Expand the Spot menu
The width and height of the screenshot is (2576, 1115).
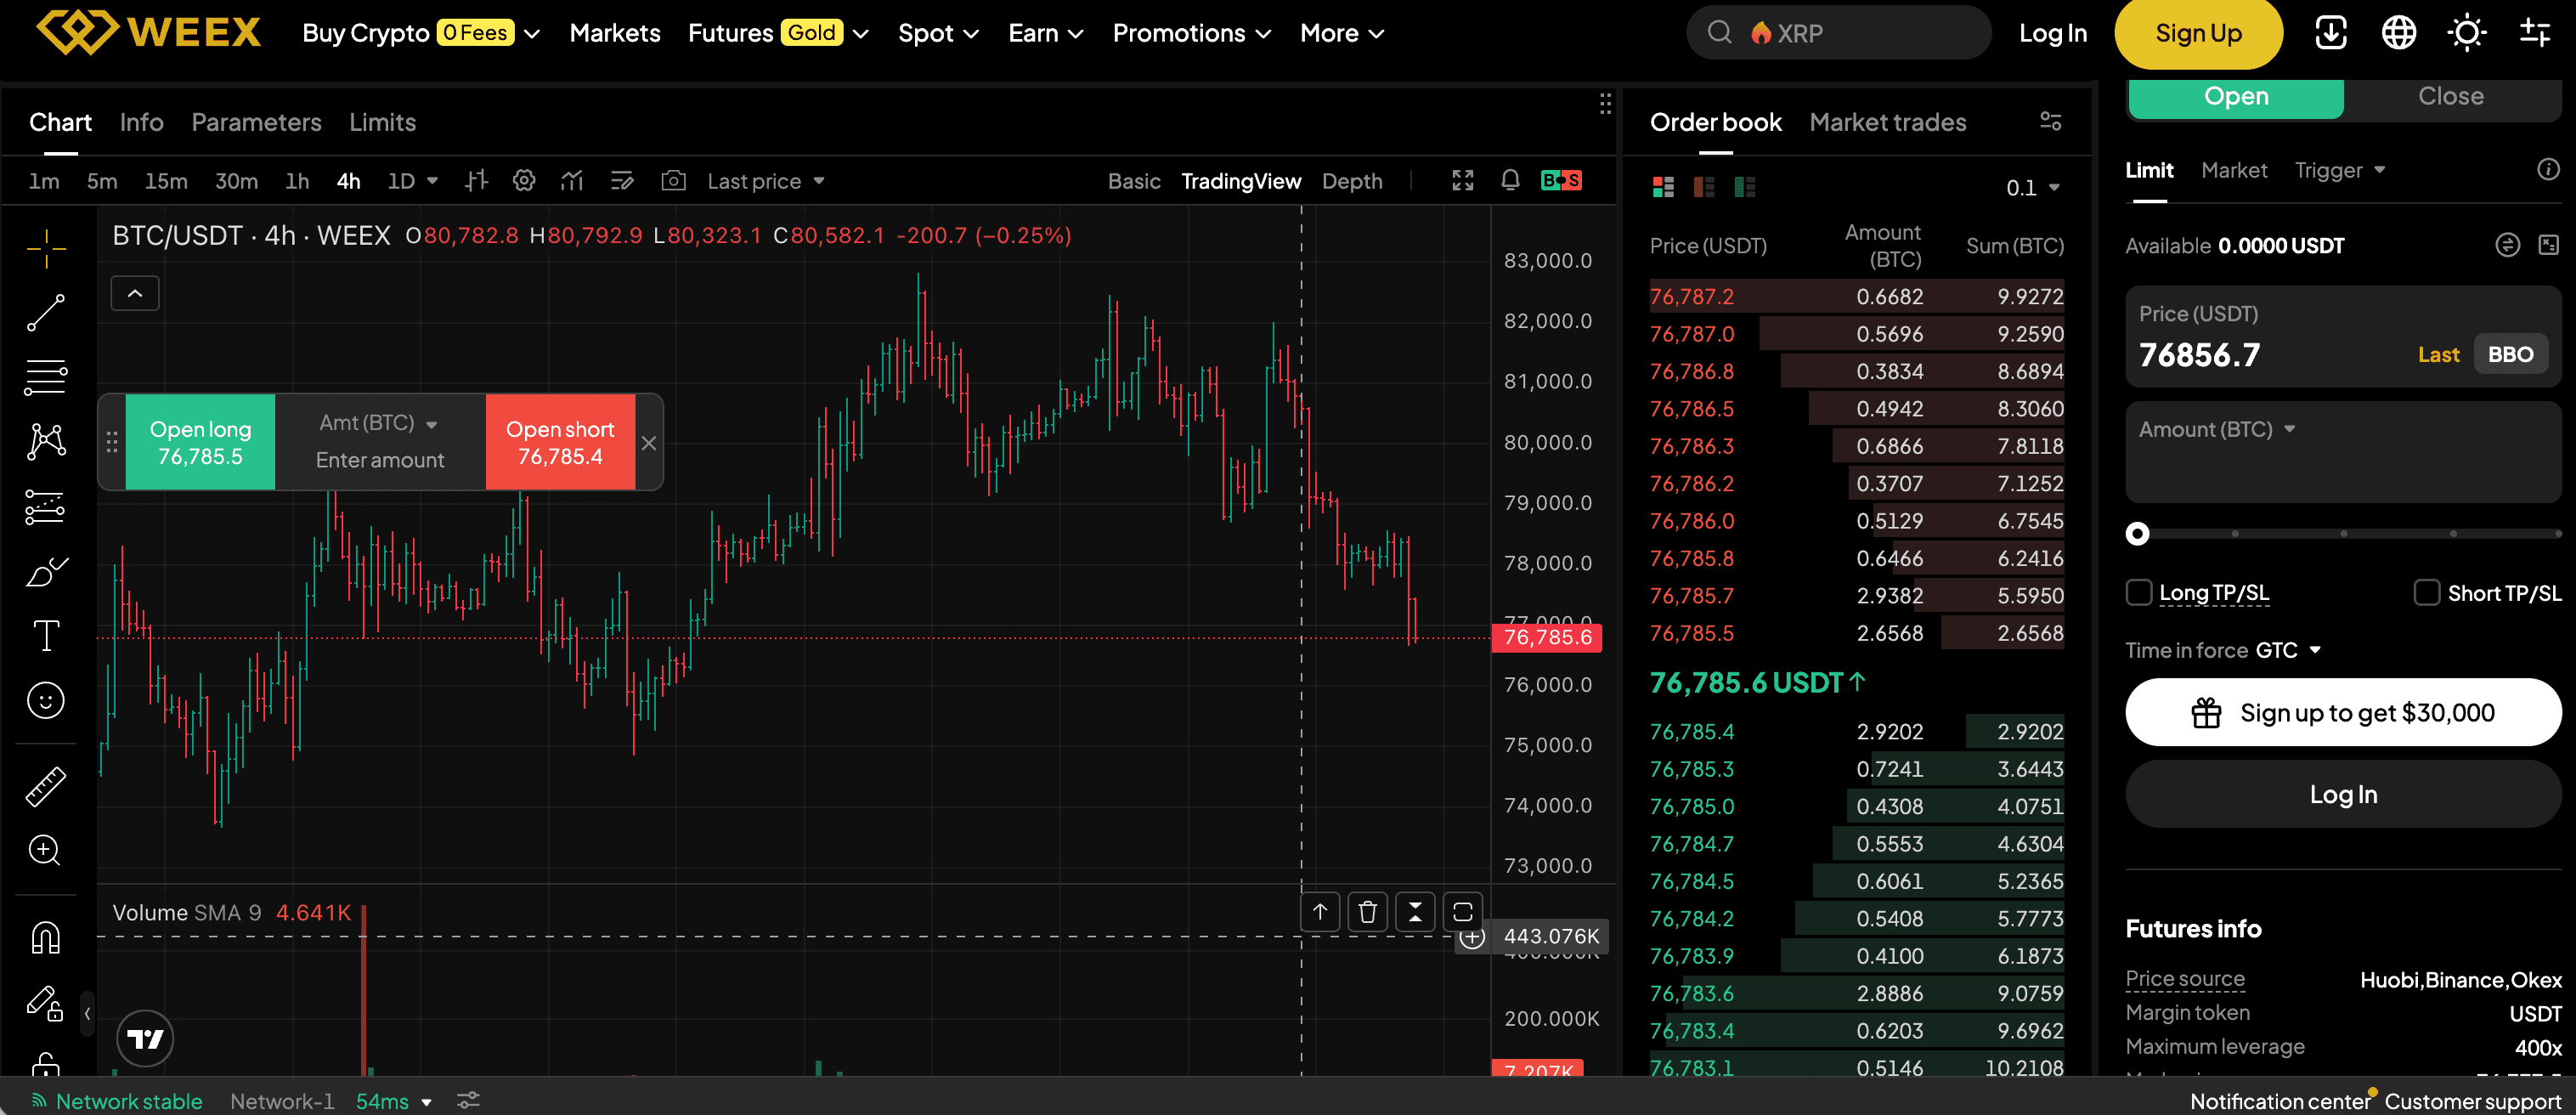(938, 33)
